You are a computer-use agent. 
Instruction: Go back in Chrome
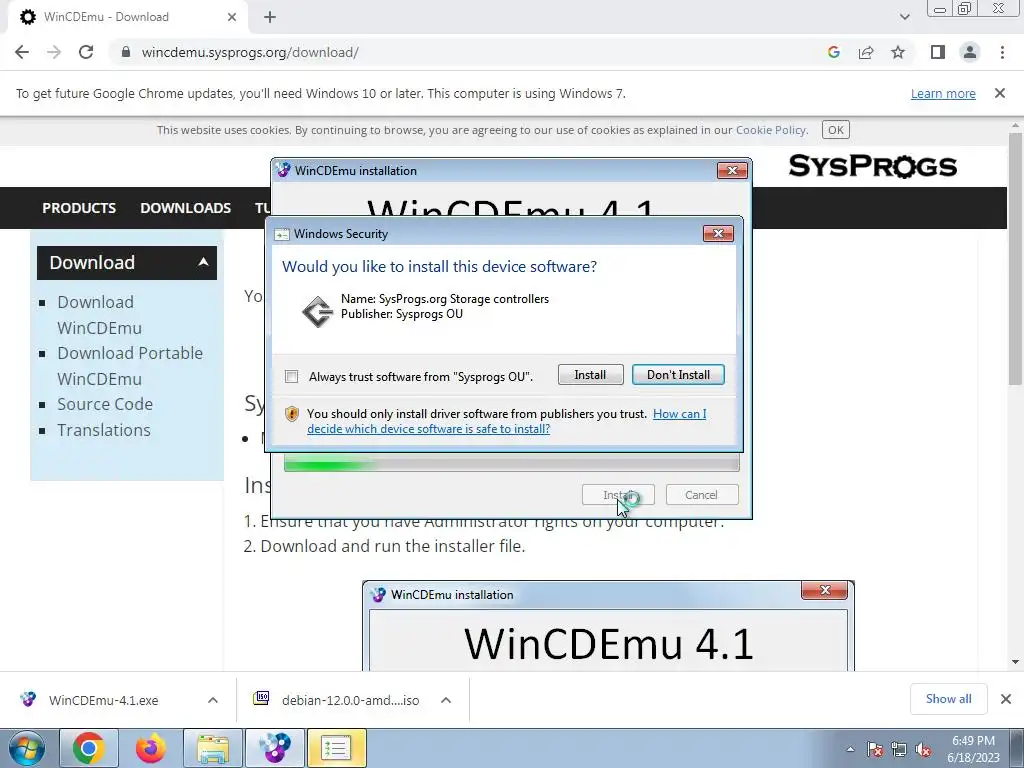pyautogui.click(x=22, y=52)
